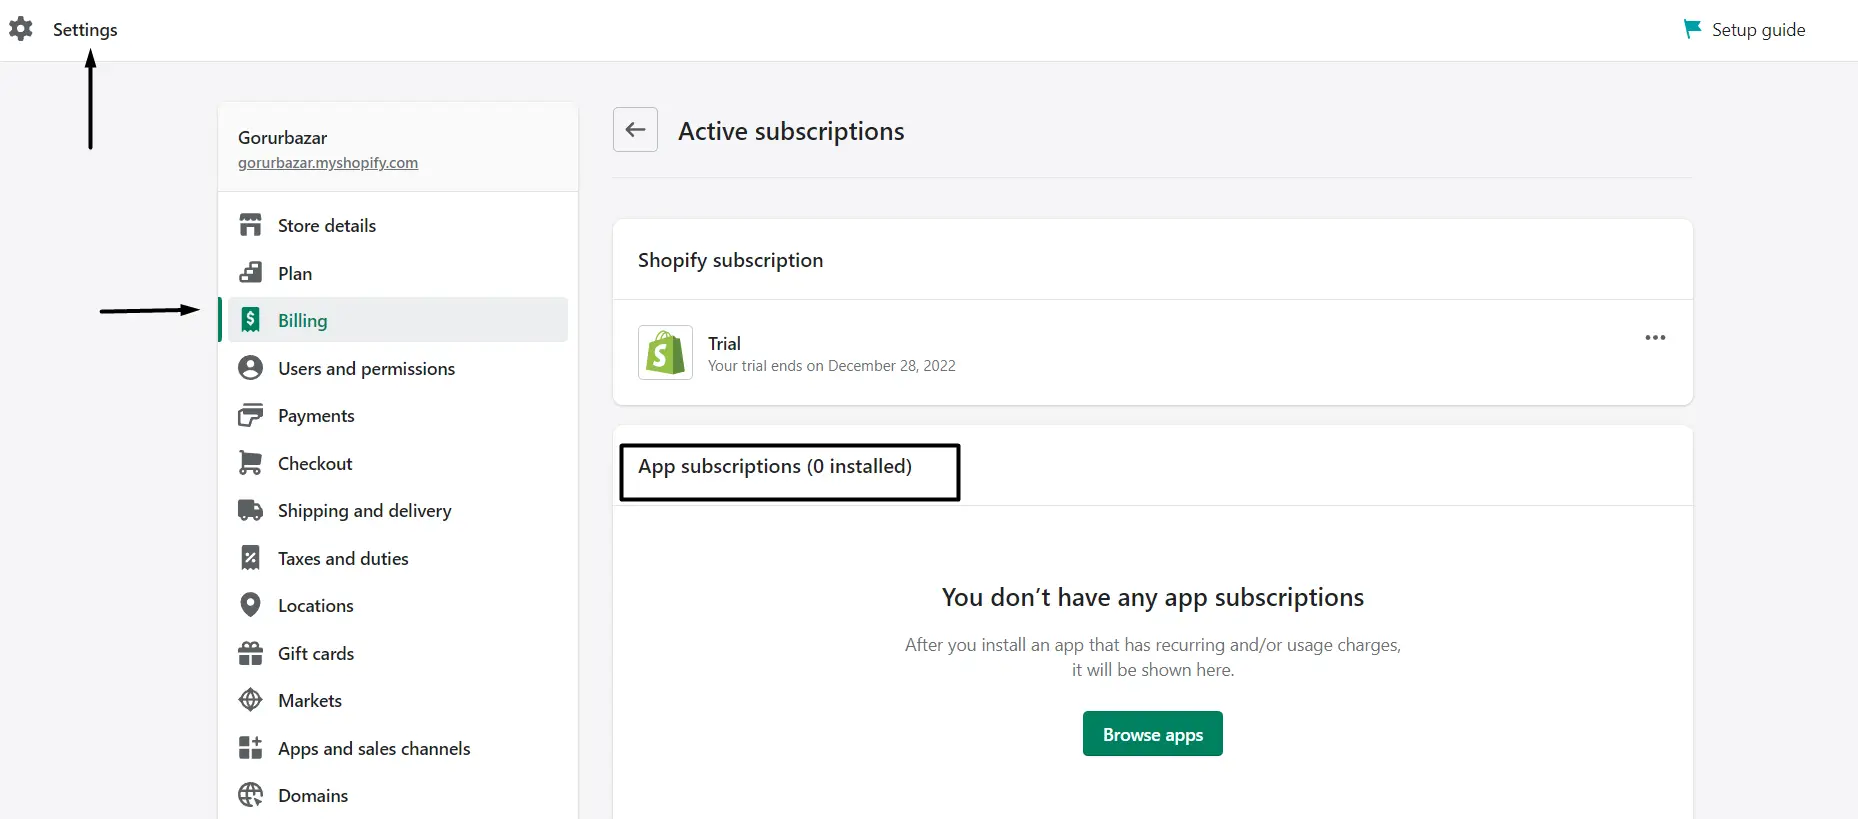Click You don't have any app subscriptions text
The width and height of the screenshot is (1858, 819).
[x=1152, y=597]
